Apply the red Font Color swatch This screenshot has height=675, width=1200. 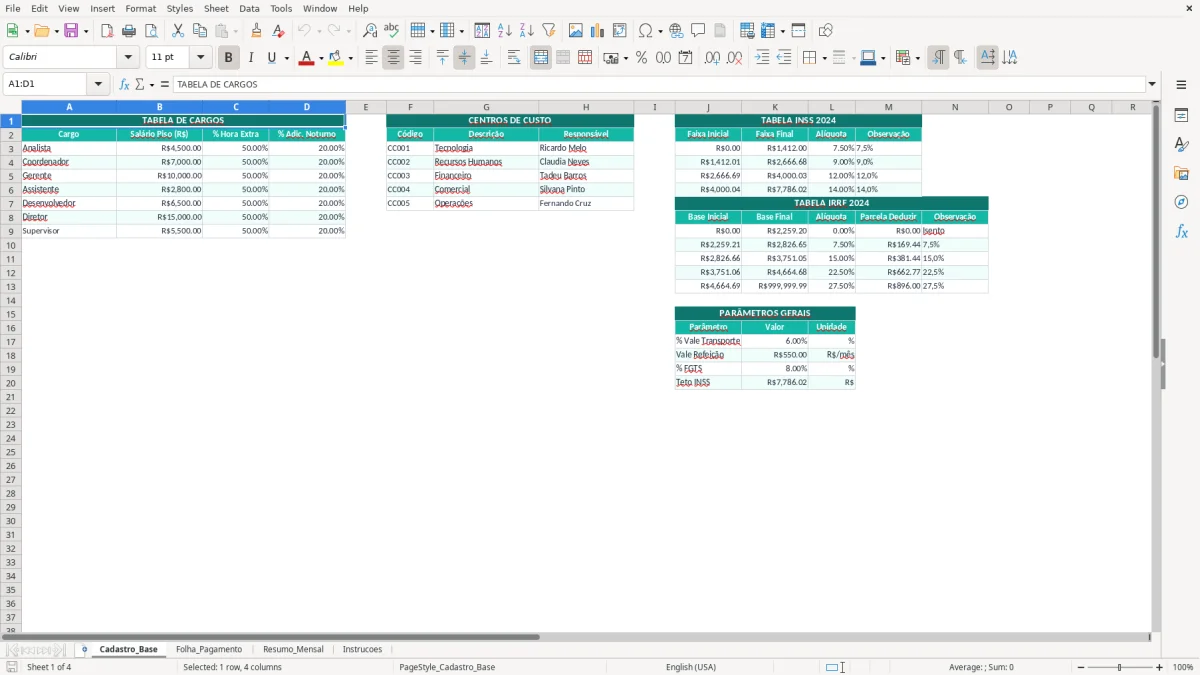pos(306,58)
